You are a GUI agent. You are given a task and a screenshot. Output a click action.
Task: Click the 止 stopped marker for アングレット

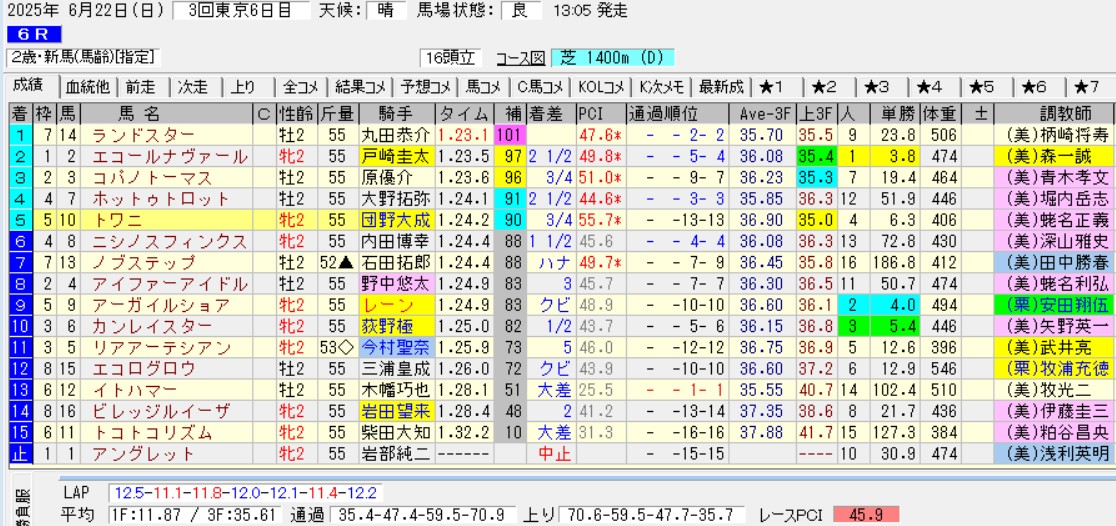point(20,453)
